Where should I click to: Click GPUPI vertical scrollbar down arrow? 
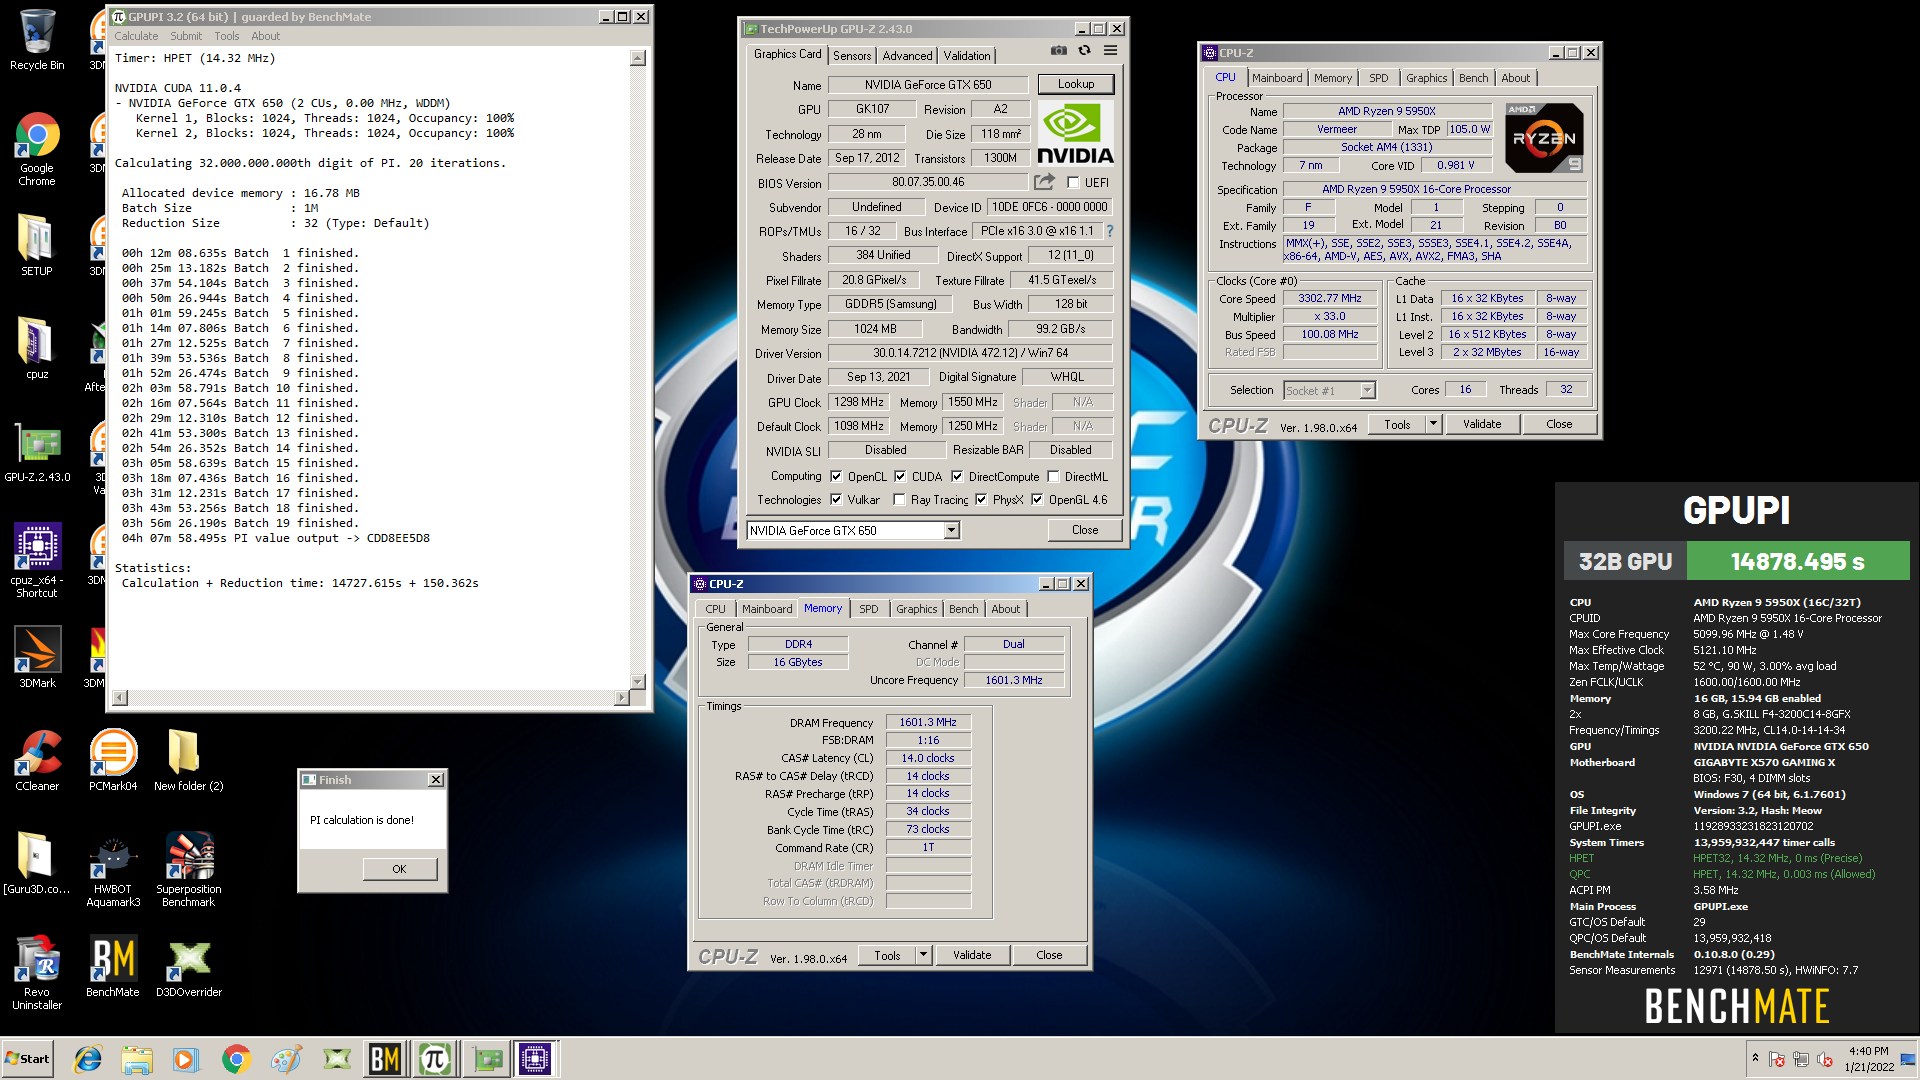point(638,682)
